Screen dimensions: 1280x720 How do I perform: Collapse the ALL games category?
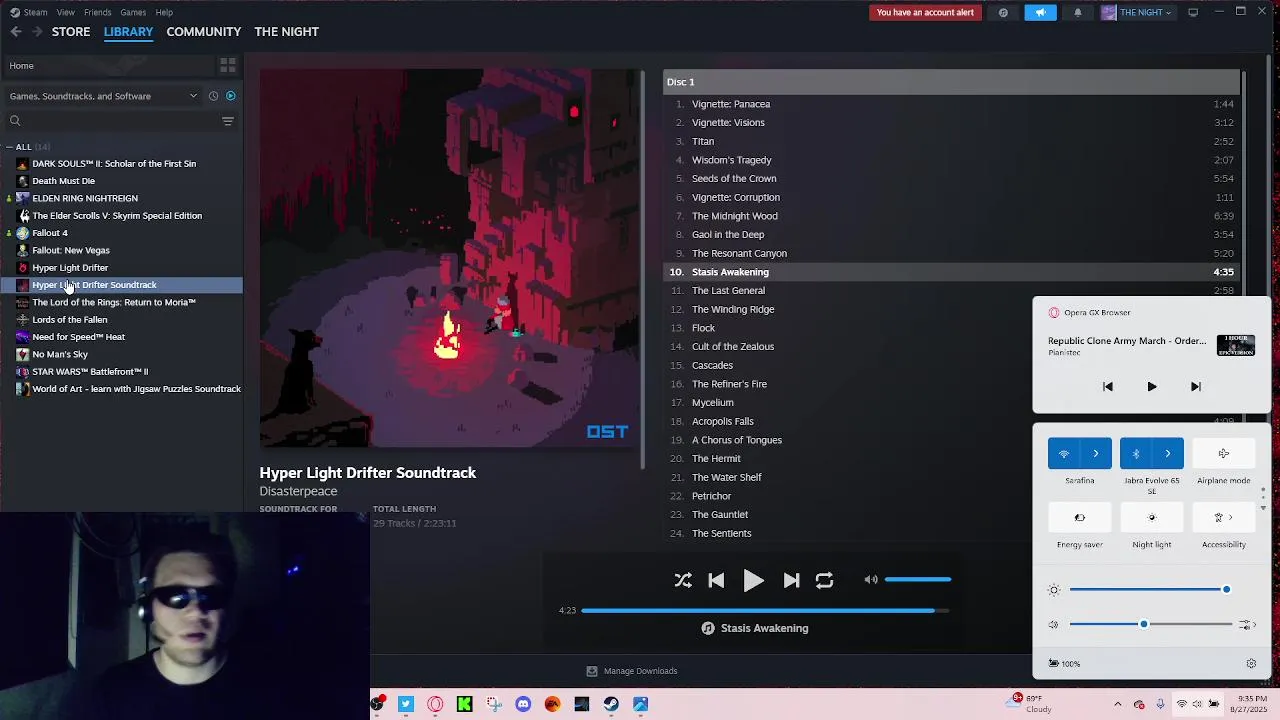[10, 147]
